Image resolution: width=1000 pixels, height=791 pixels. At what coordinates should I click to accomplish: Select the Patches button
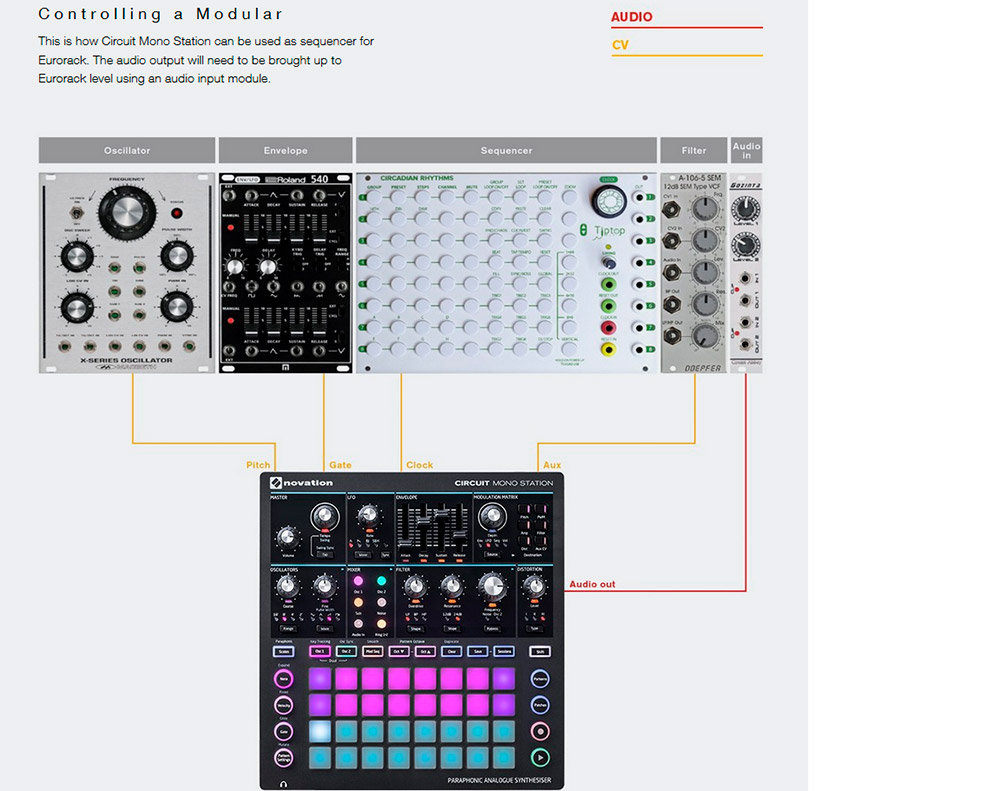point(539,705)
